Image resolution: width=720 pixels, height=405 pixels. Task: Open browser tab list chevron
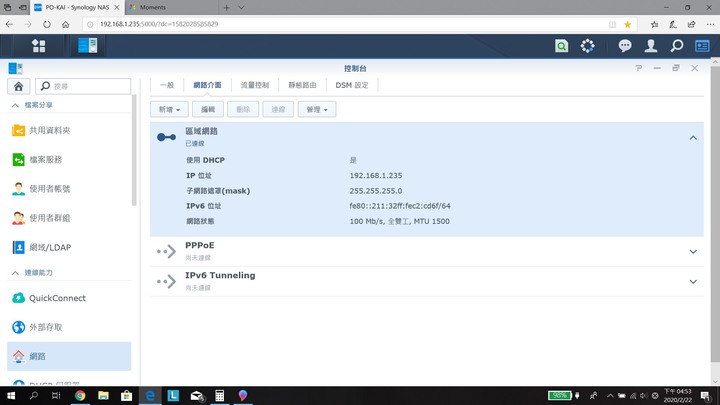241,7
